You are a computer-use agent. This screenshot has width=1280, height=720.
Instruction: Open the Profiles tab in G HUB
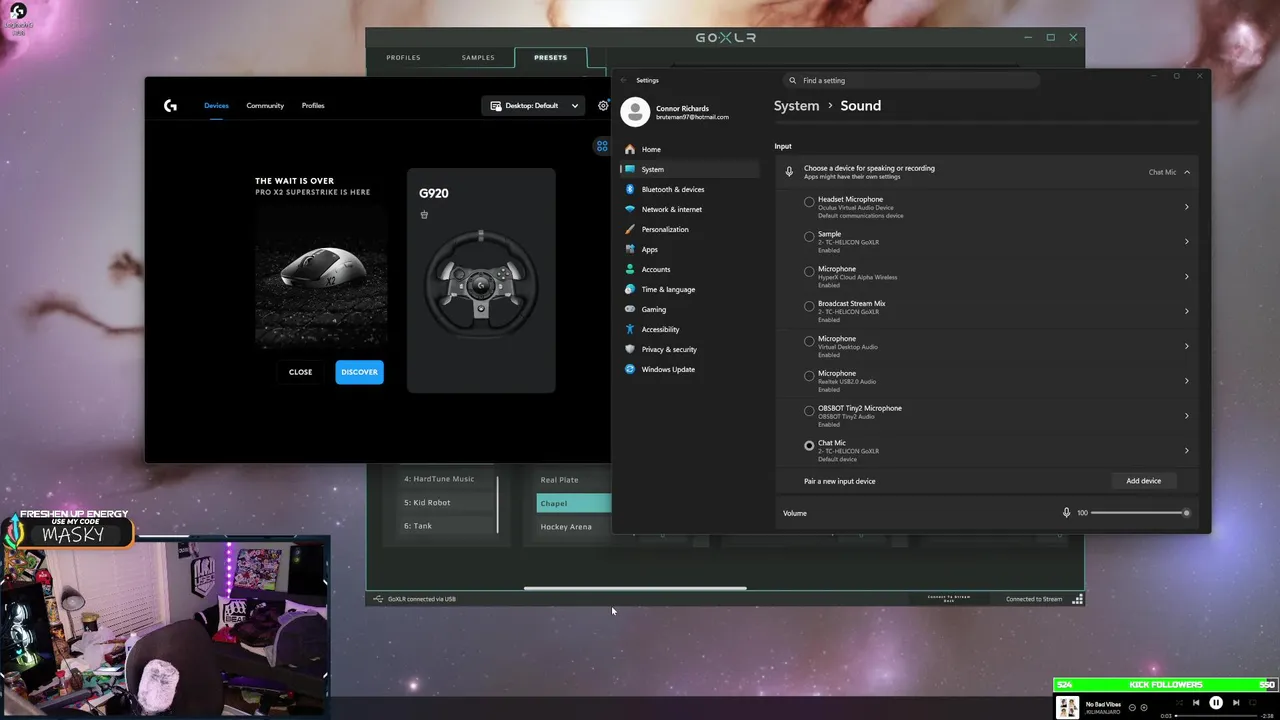(313, 106)
